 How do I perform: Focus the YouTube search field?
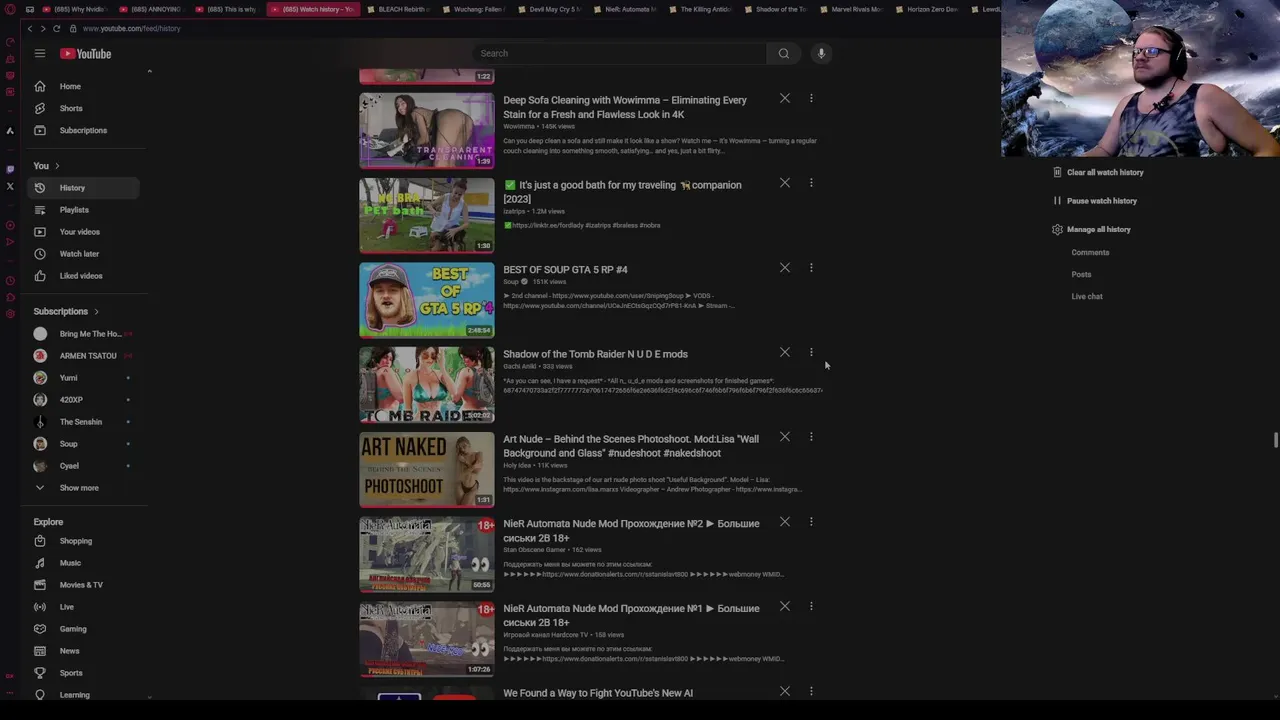point(619,53)
